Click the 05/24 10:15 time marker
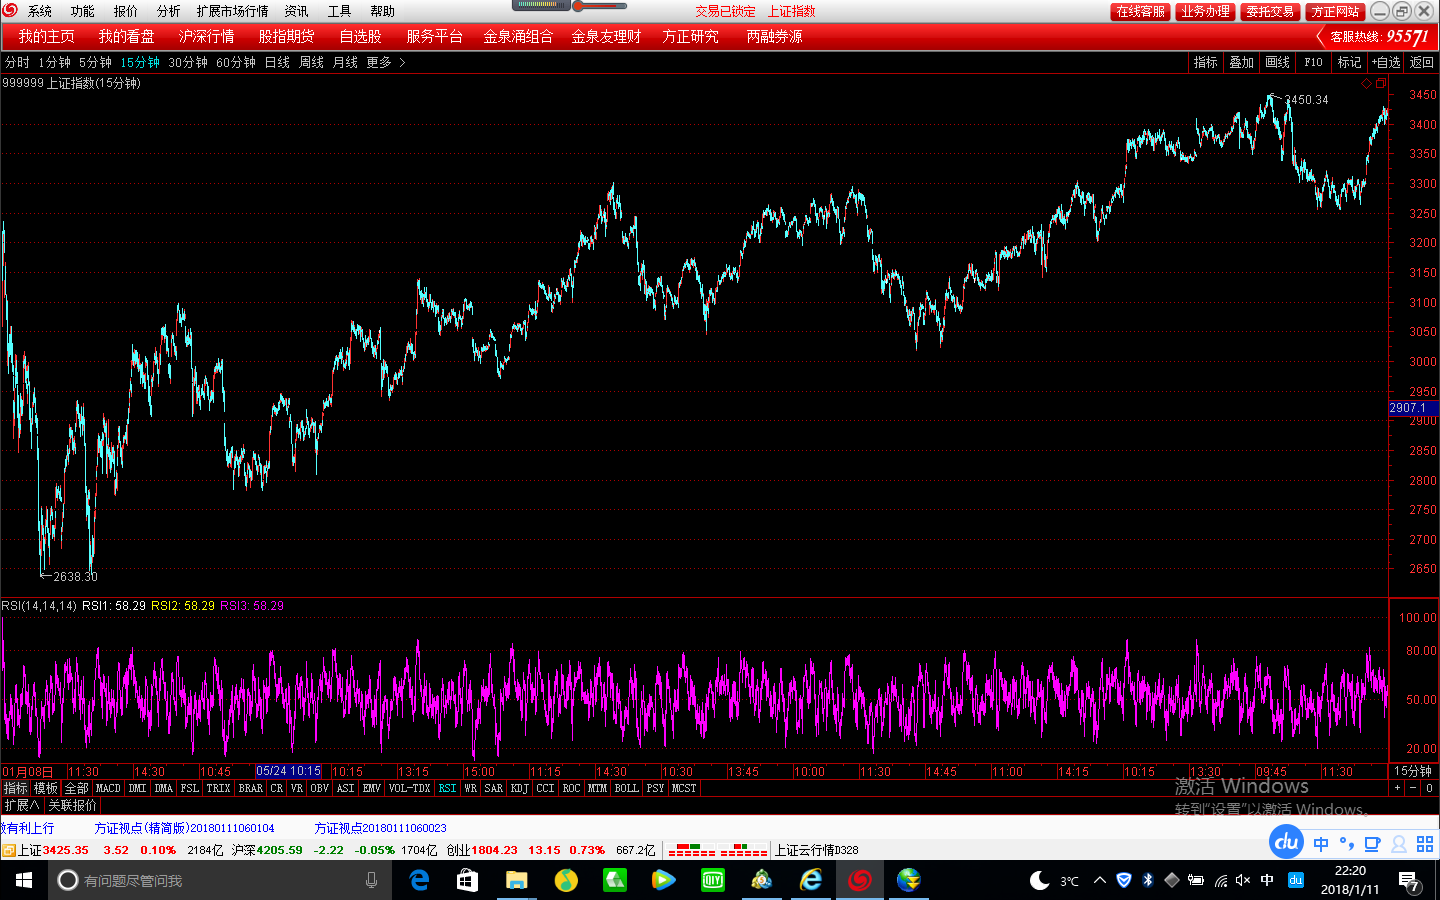Screen dimensions: 1440x900 (288, 771)
